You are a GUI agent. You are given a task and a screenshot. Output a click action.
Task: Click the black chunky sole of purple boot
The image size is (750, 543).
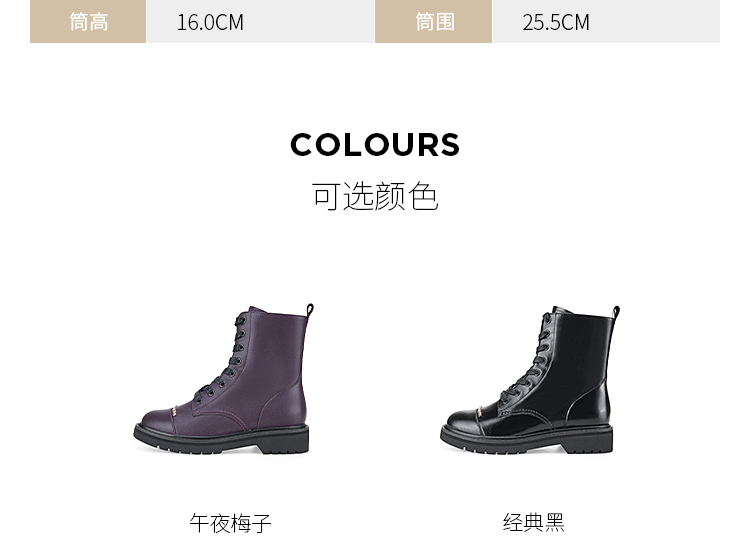tap(221, 439)
